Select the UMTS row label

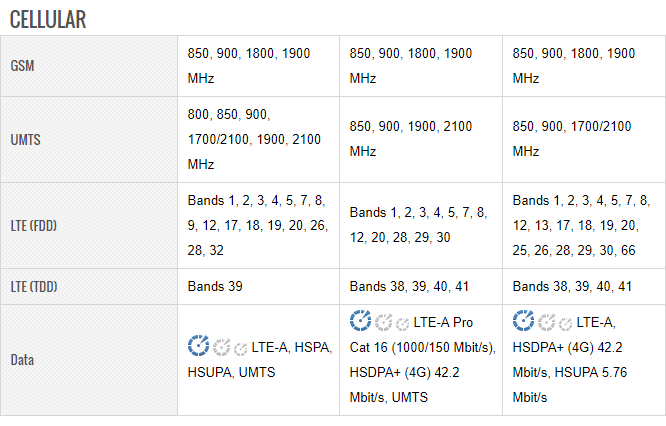(24, 139)
